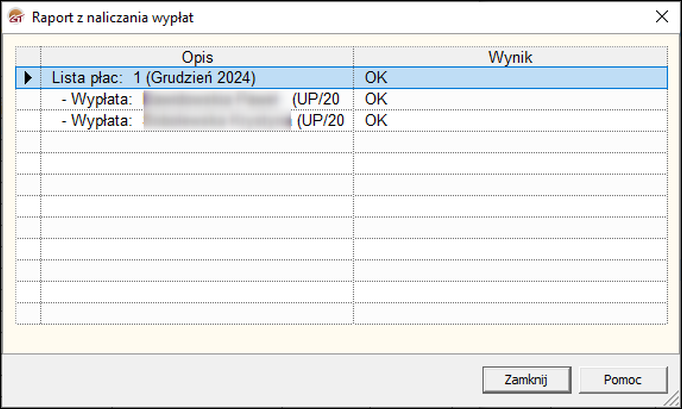The width and height of the screenshot is (682, 409).
Task: Click OK result of second Wypłata row
Action: tap(376, 121)
